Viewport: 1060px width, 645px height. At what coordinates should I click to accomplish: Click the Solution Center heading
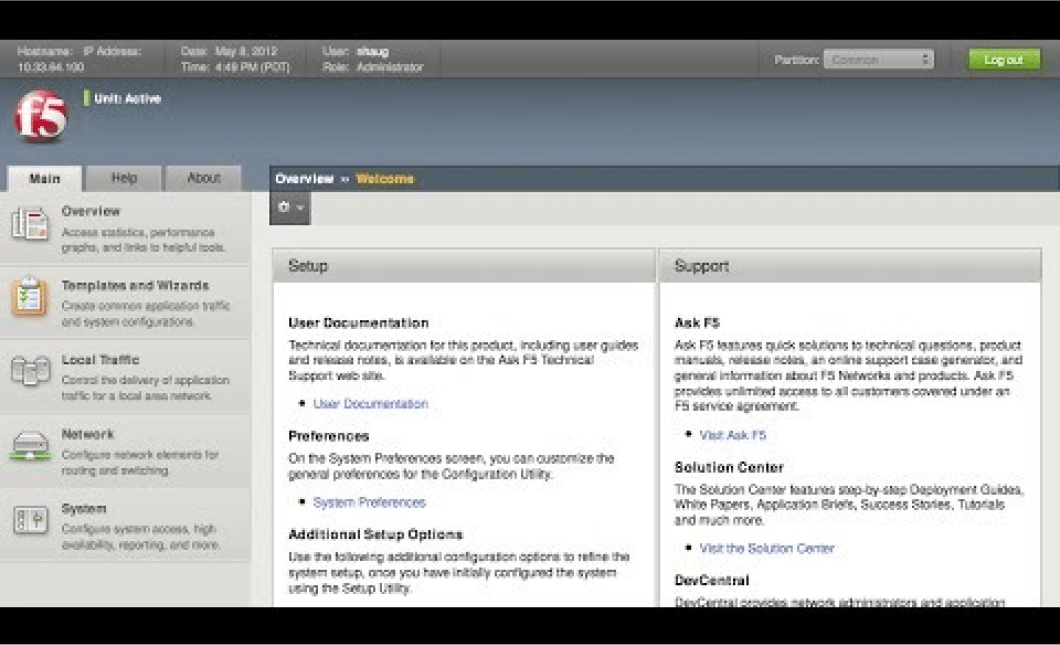(729, 467)
